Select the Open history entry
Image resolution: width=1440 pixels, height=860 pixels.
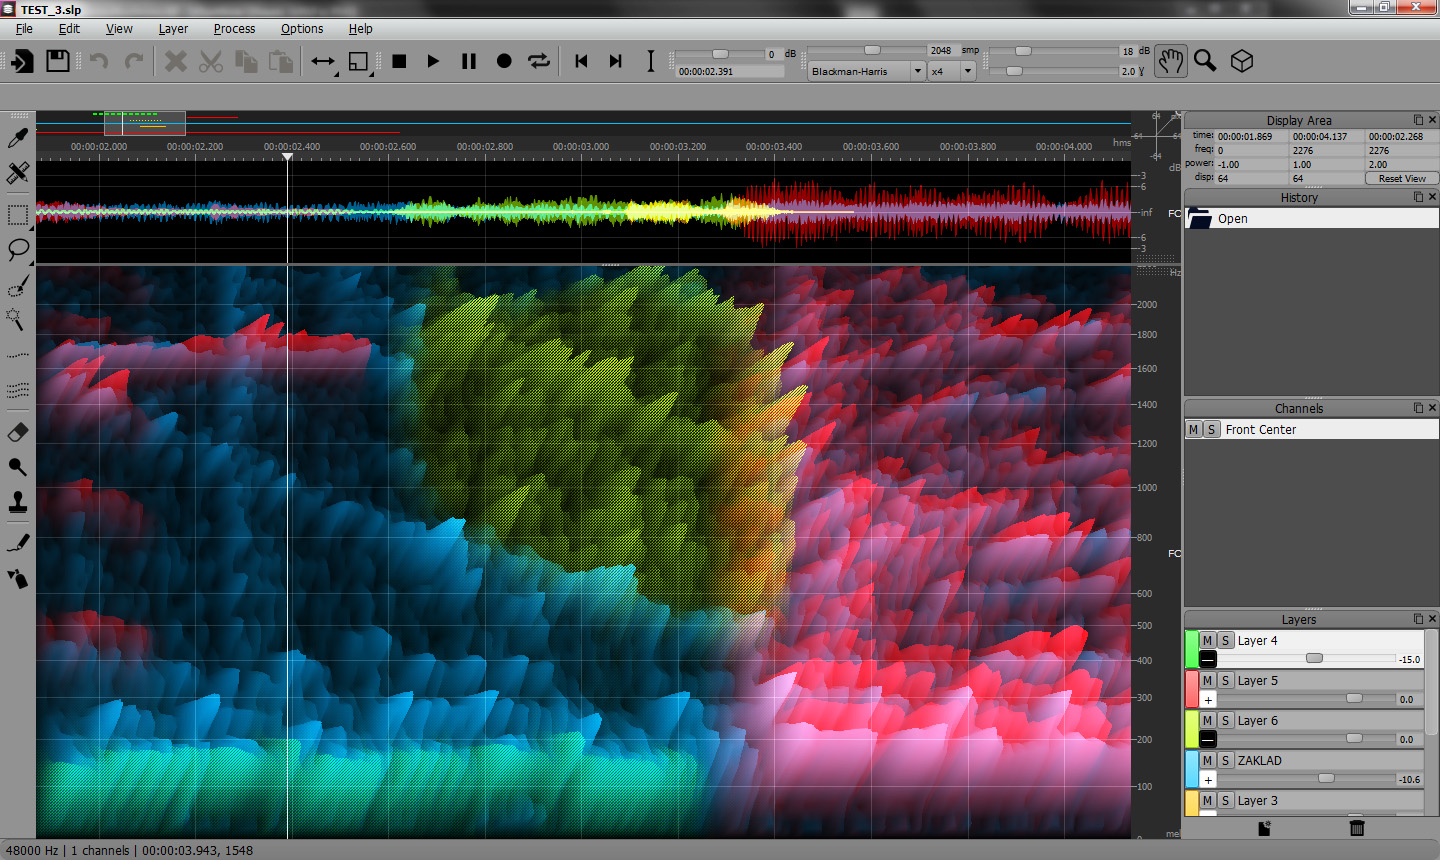1312,218
